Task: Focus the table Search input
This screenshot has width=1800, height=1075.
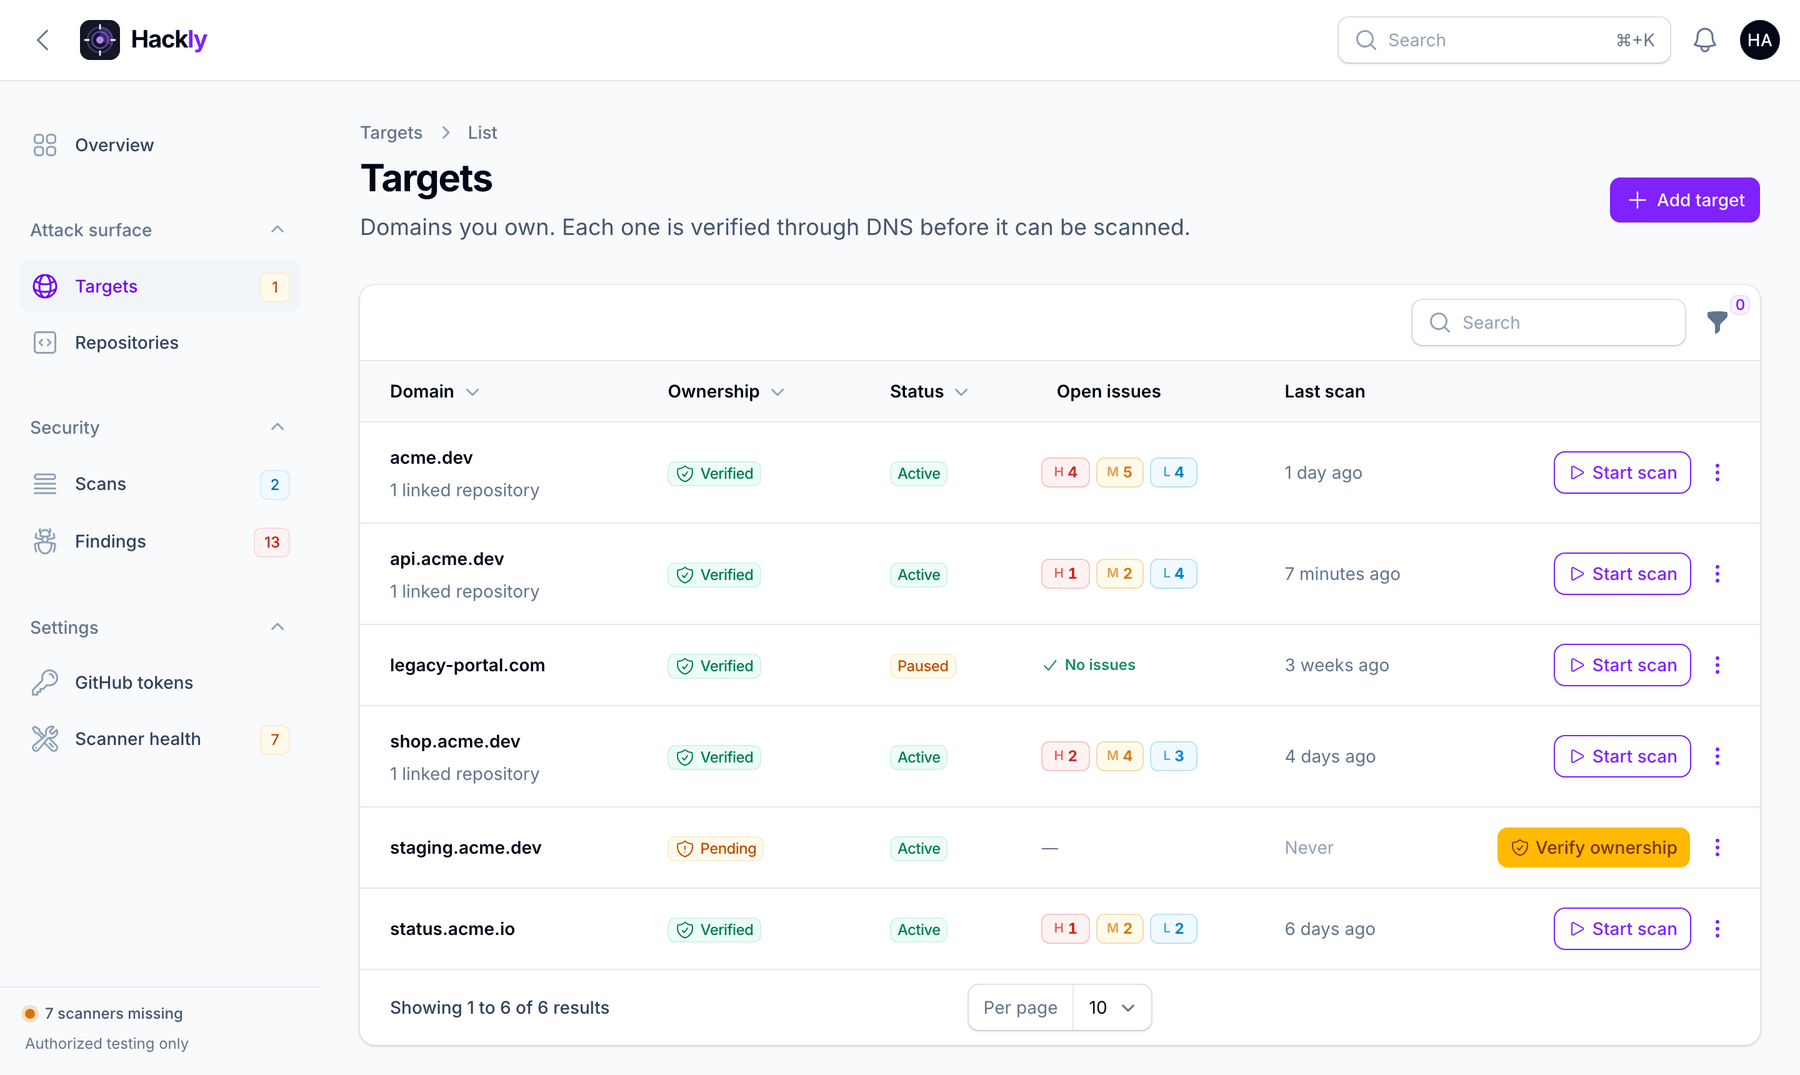Action: 1548,323
